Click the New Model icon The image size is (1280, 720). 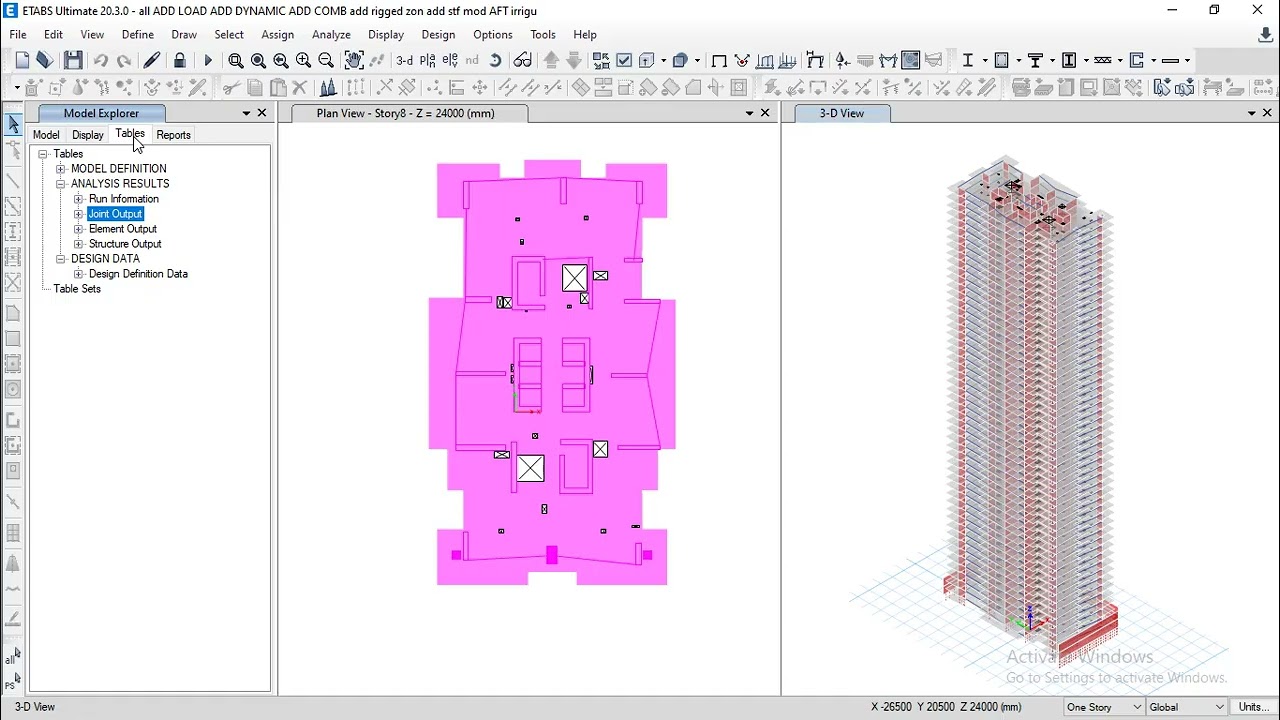coord(22,61)
